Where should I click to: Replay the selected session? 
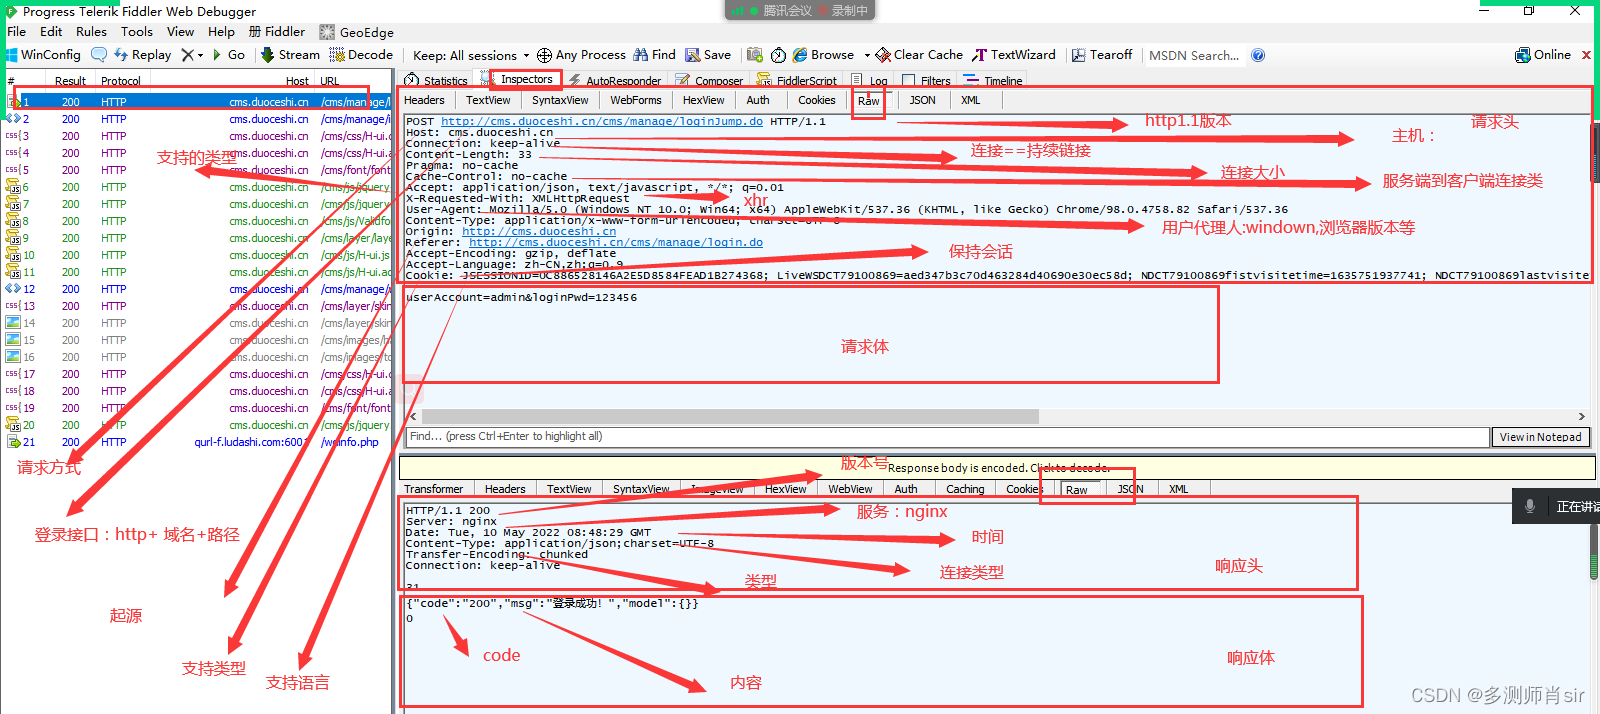[x=142, y=55]
